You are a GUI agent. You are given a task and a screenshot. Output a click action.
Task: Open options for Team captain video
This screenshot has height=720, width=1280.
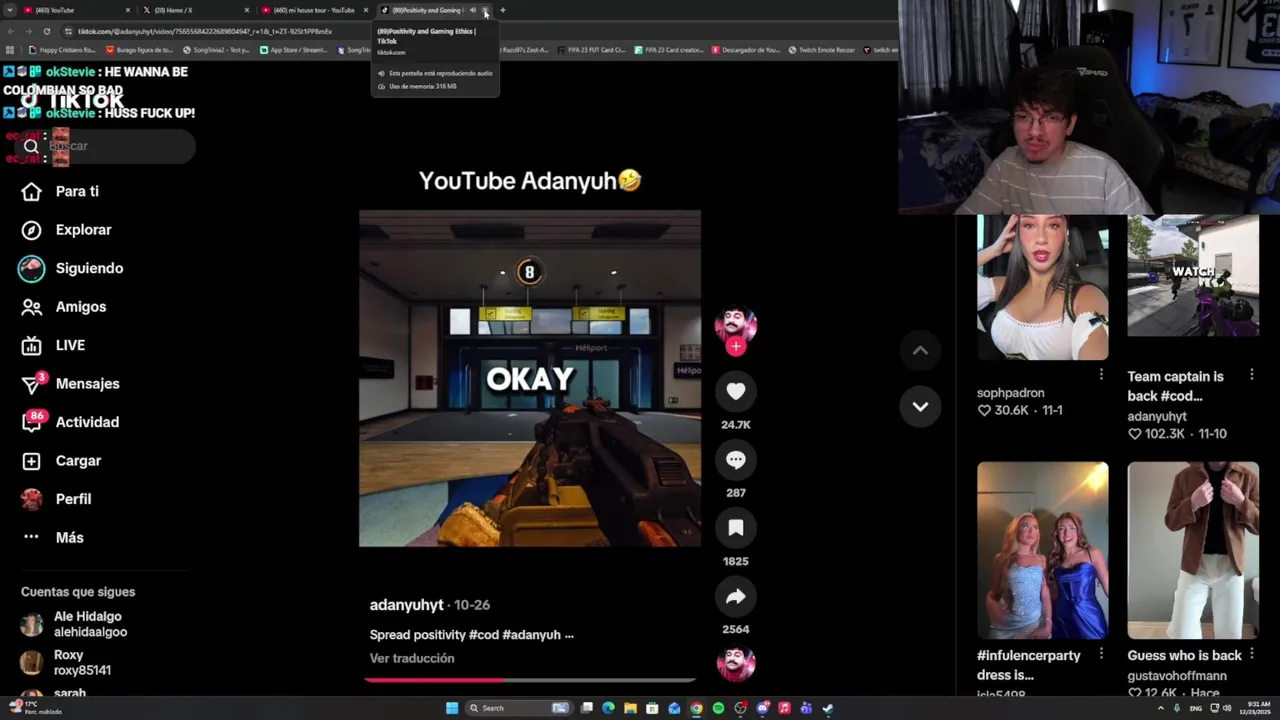[1252, 374]
